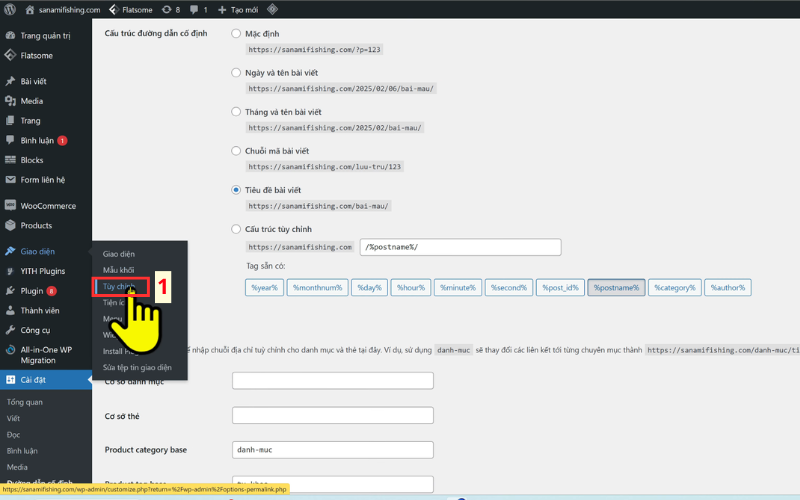Click the Flatsome toolbar icon
800x500 pixels.
(114, 10)
